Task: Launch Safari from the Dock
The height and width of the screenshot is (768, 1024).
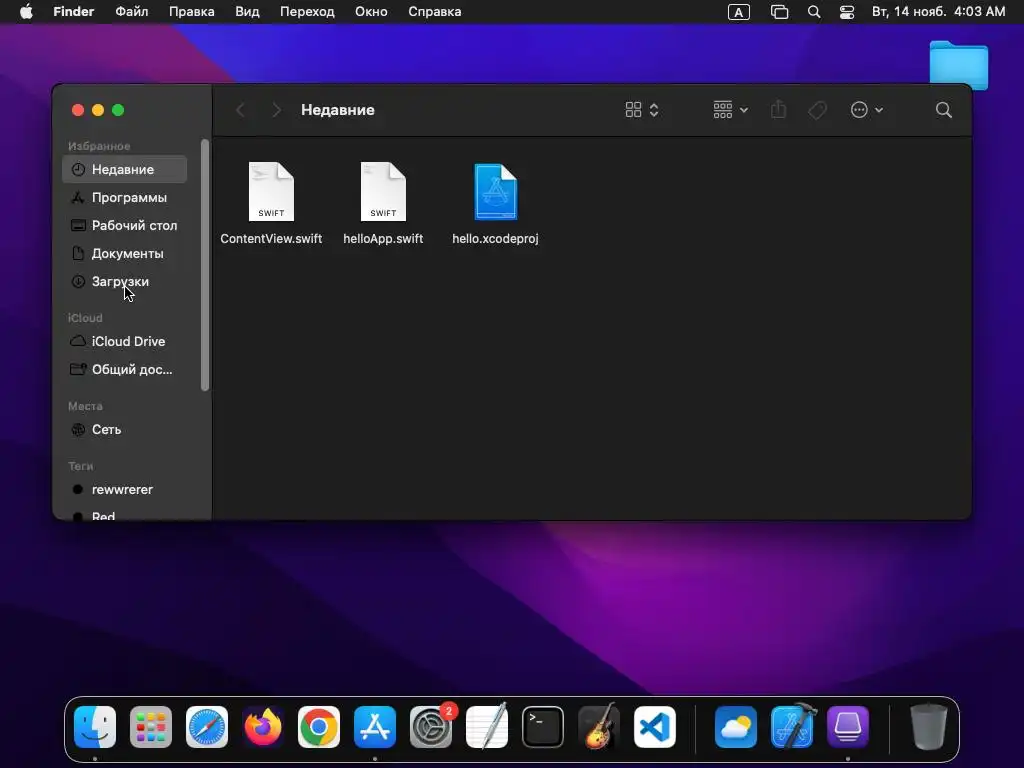Action: pos(207,727)
